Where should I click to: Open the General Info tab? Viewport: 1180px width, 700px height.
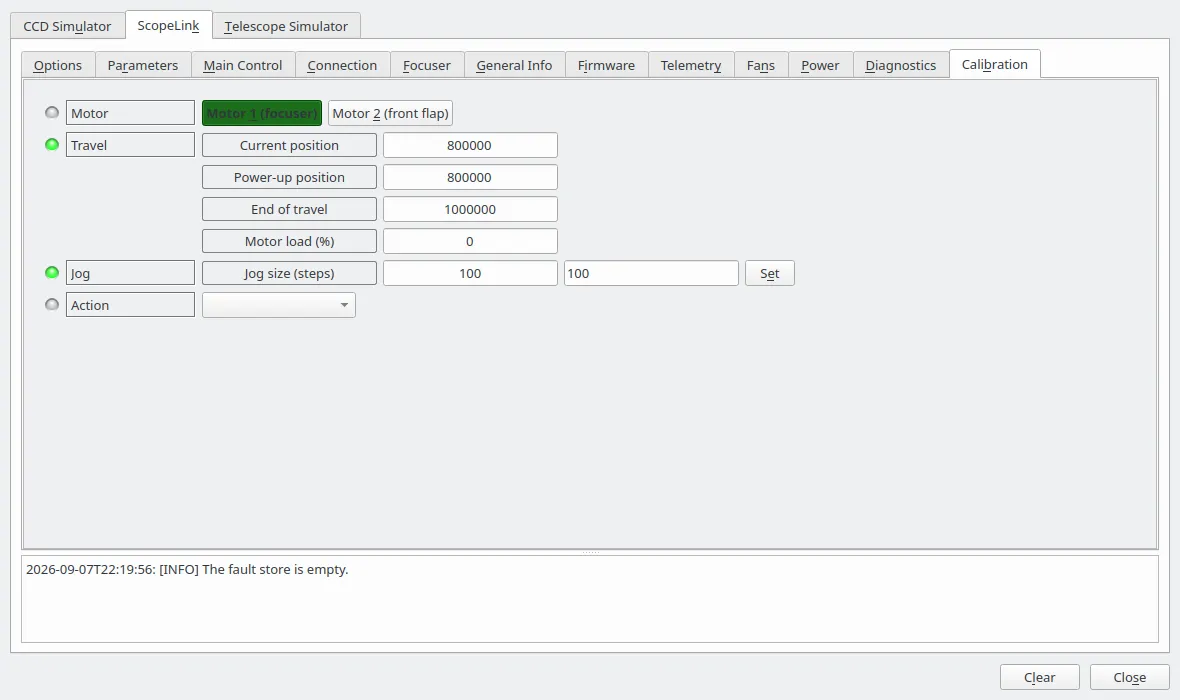coord(515,65)
